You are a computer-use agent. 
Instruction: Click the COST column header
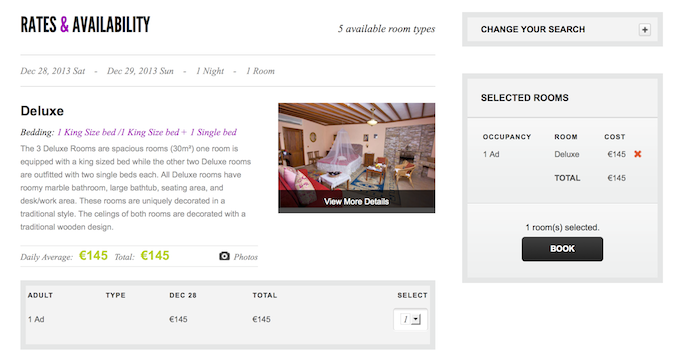click(x=615, y=137)
